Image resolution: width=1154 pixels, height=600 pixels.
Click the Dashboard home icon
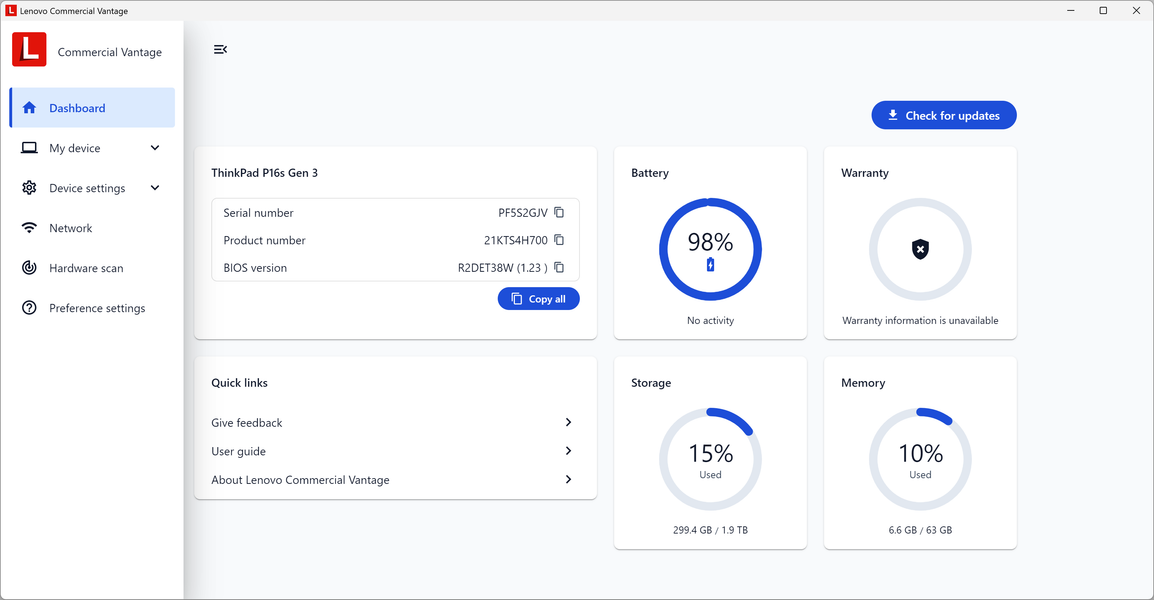pyautogui.click(x=29, y=108)
